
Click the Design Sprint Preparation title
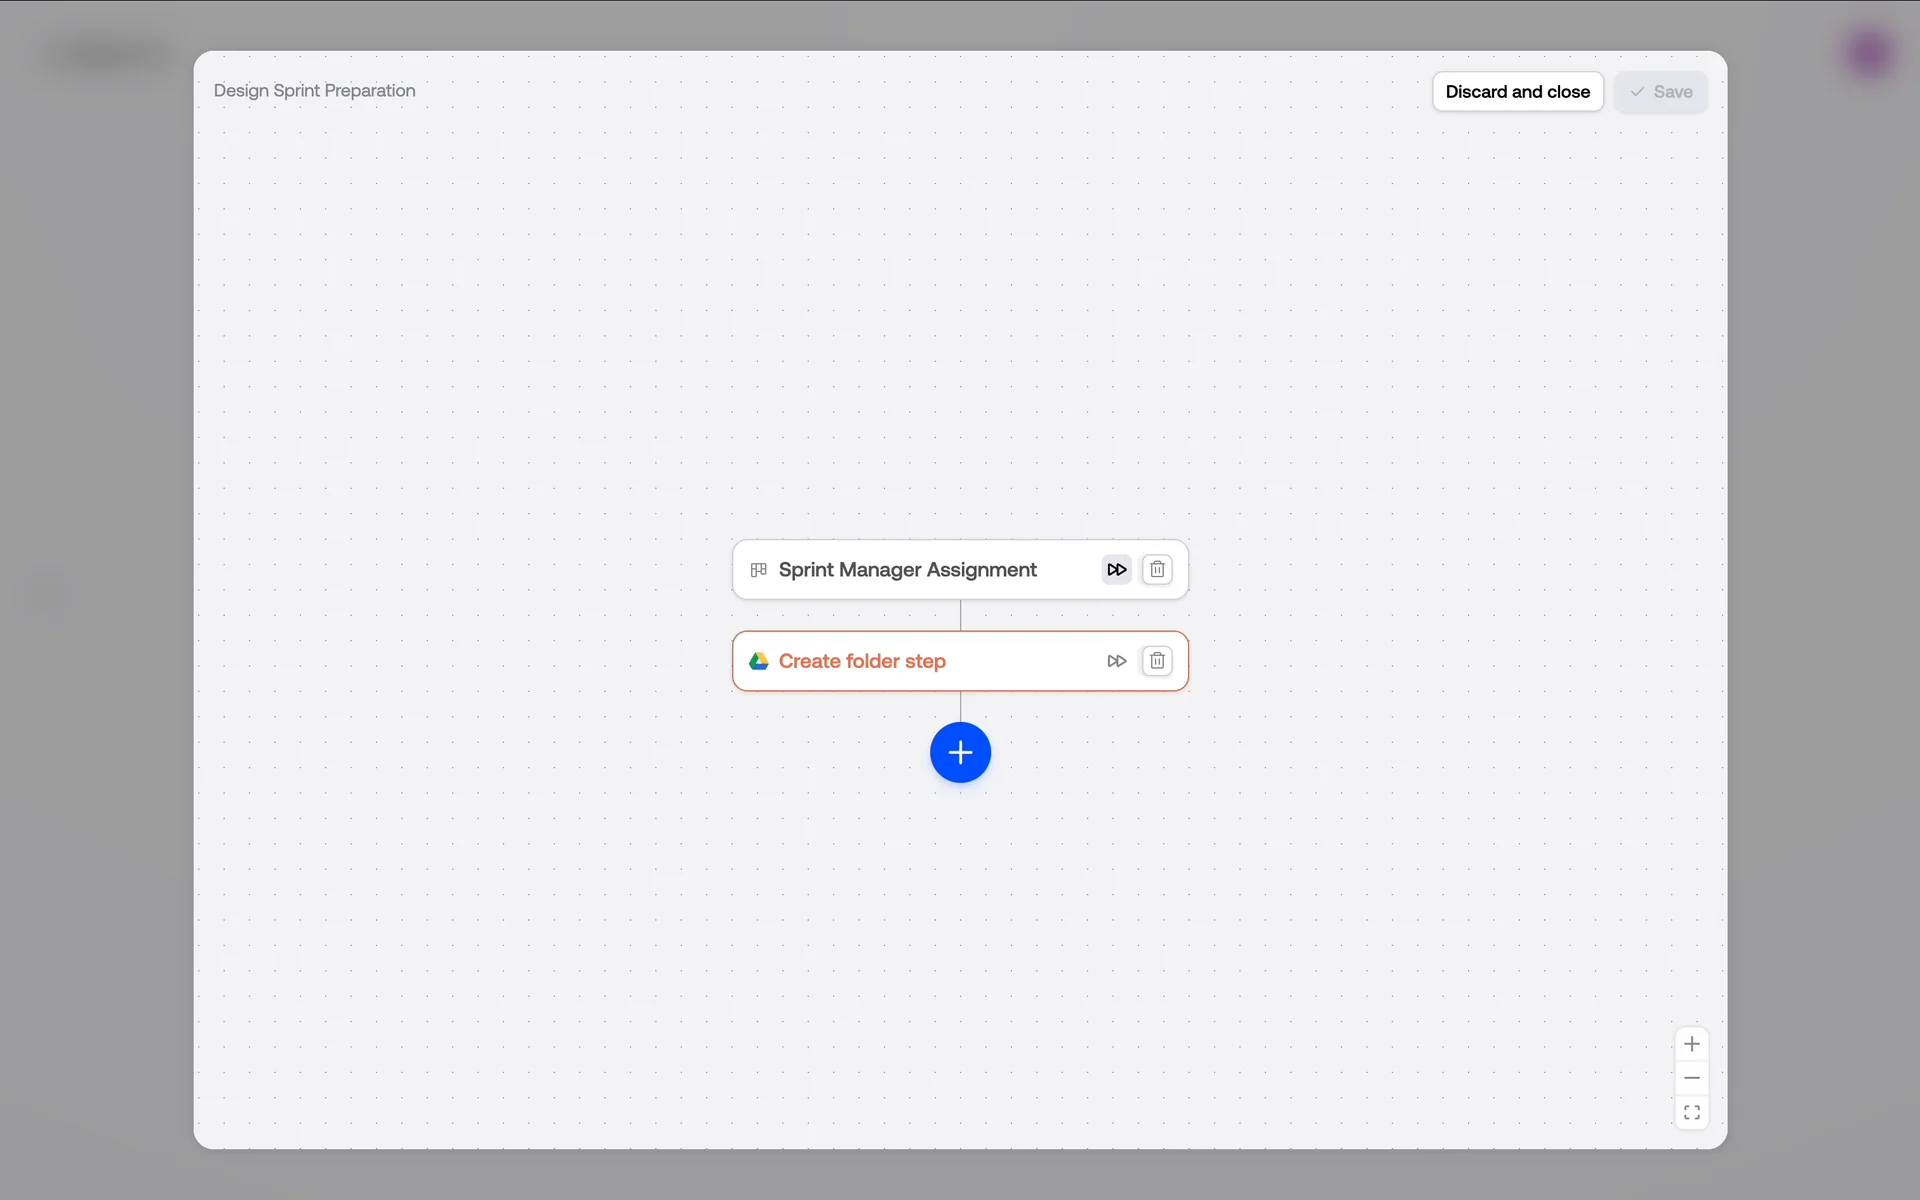click(314, 91)
